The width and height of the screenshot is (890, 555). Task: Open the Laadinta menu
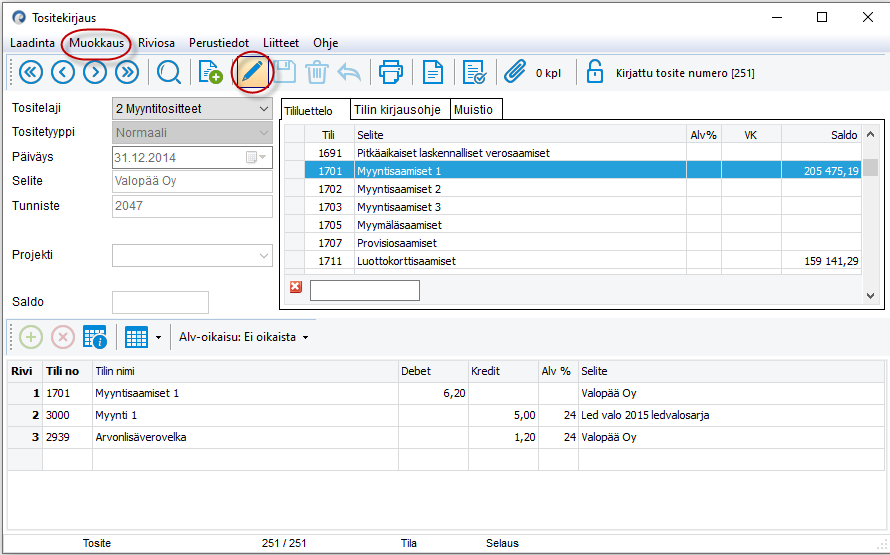(x=32, y=43)
